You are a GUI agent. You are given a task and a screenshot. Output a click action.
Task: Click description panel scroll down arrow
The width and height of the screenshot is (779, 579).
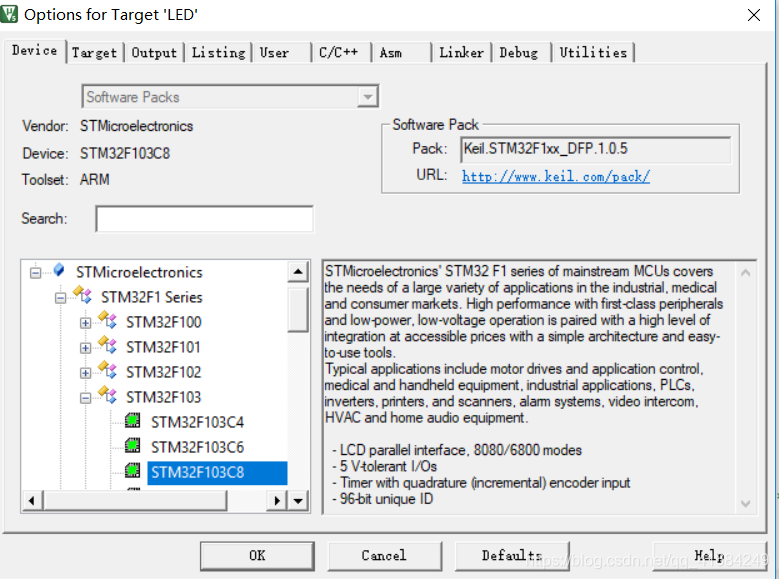(x=745, y=503)
